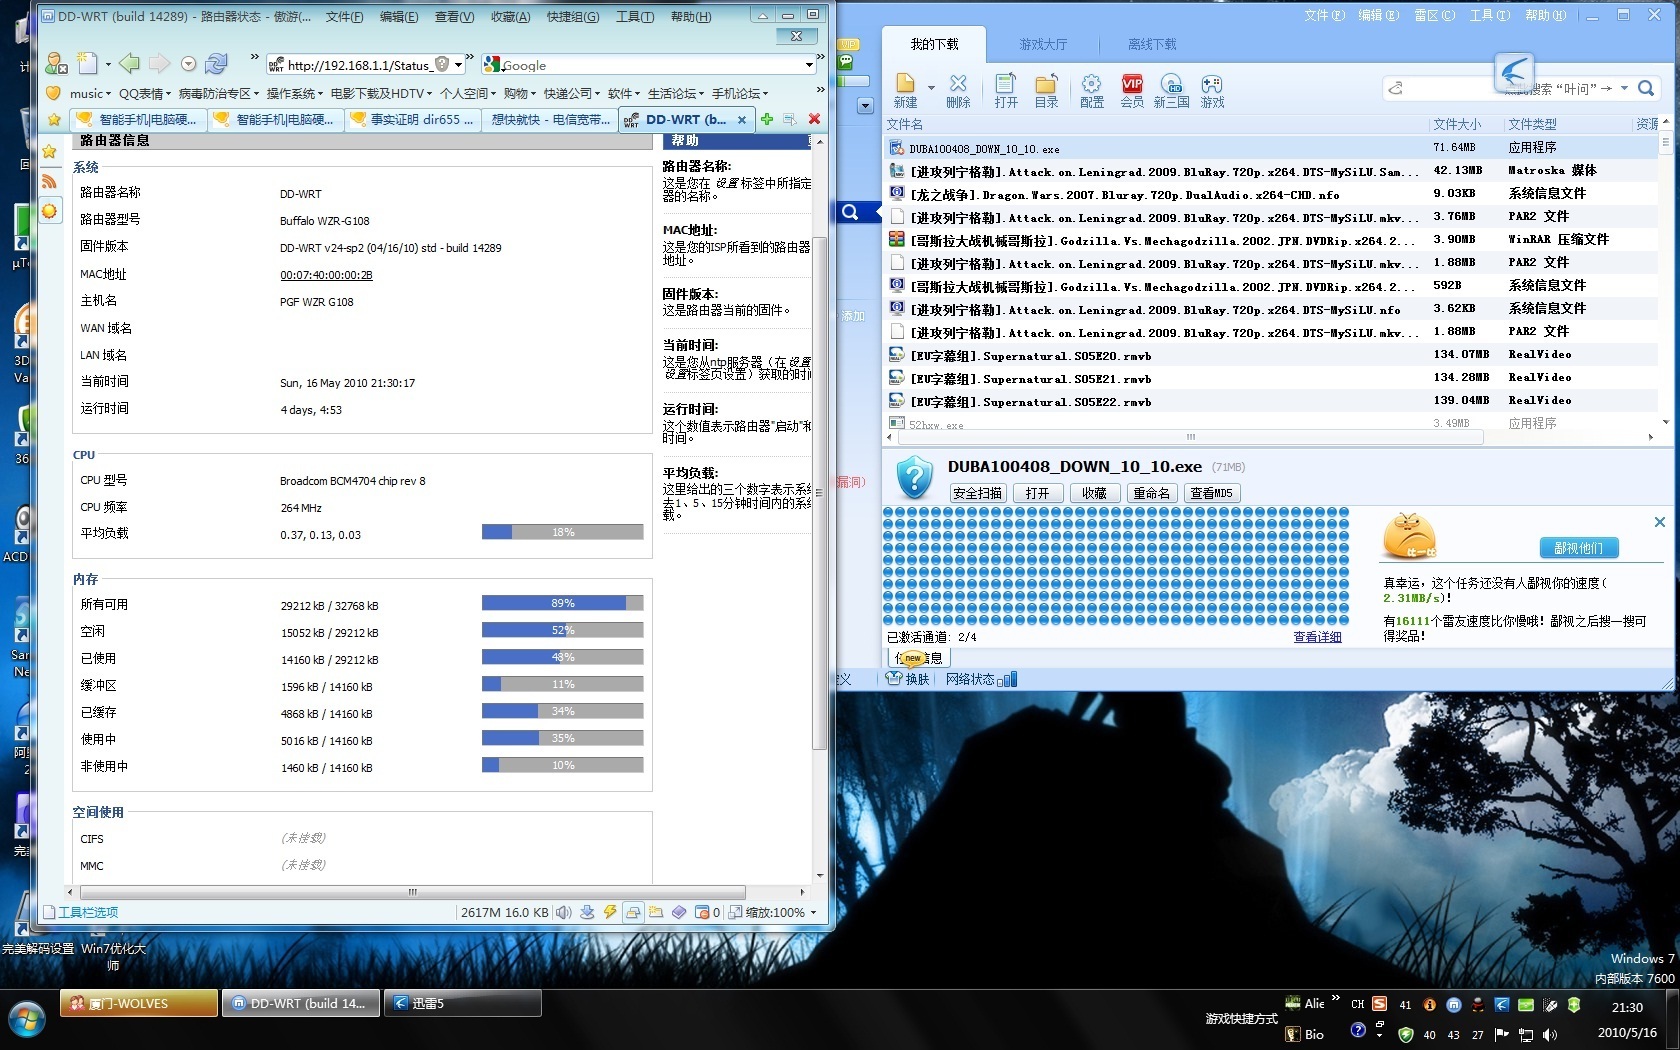Open the 配置 (Settings) gear icon
The height and width of the screenshot is (1050, 1680).
coord(1091,90)
